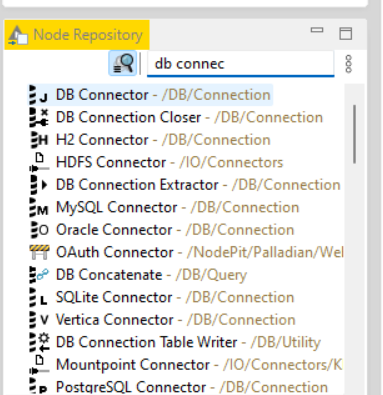Viewport: 383px width, 395px height.
Task: Click the HDFS Connector node icon
Action: pos(39,162)
